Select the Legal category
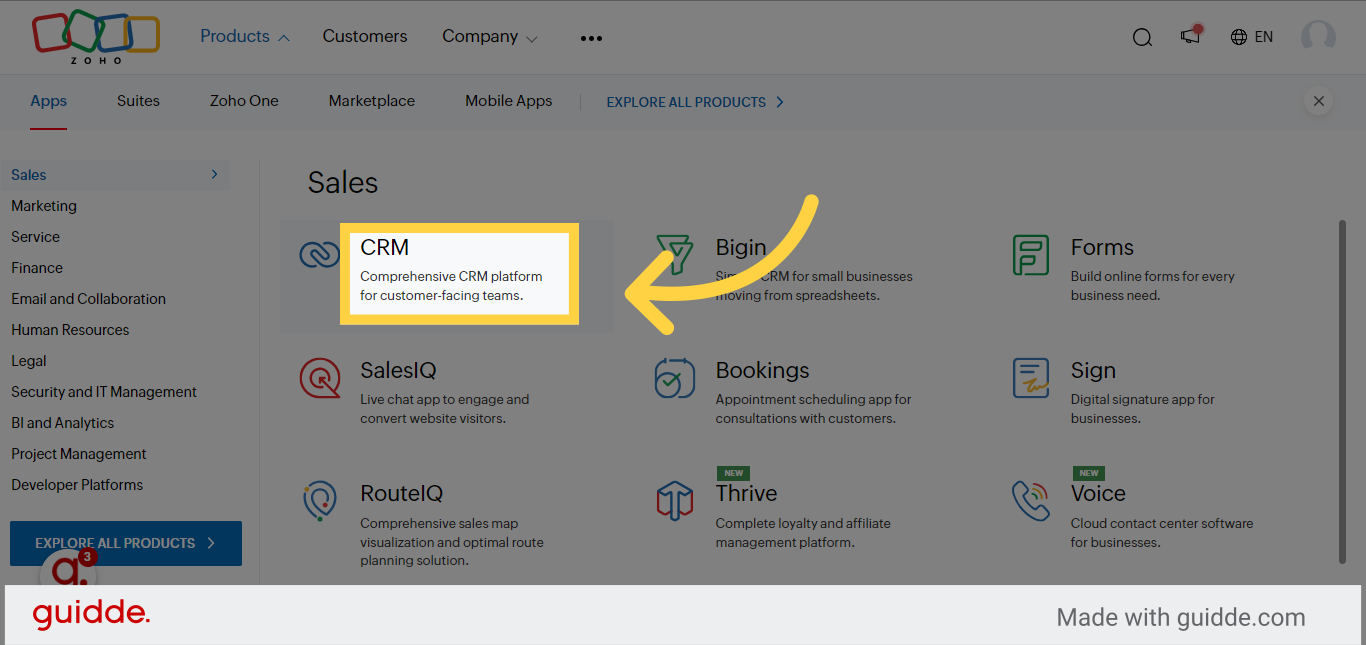The image size is (1366, 645). (x=29, y=360)
